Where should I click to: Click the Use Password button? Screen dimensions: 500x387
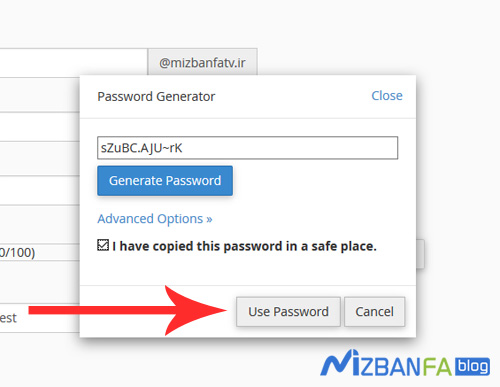point(288,312)
